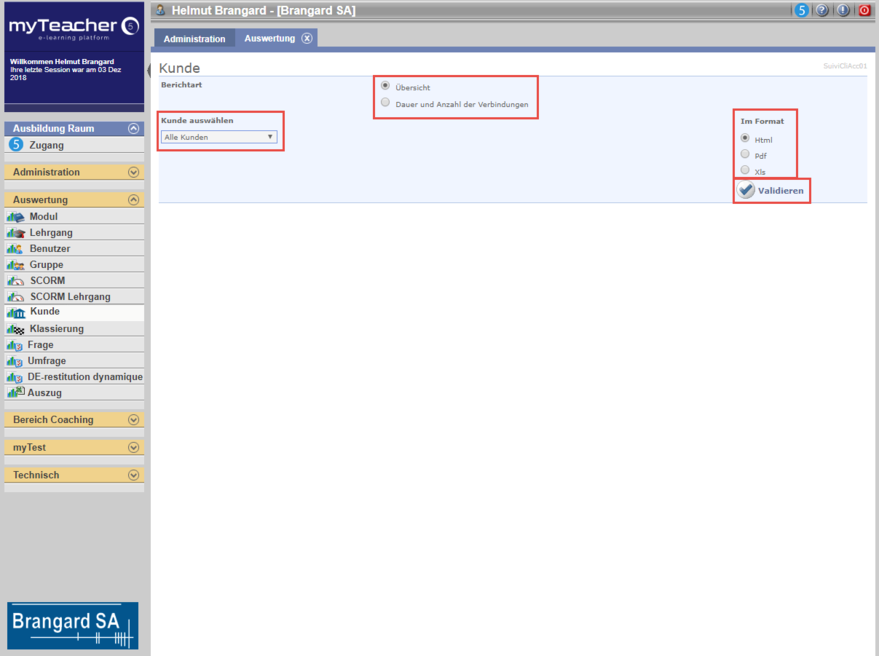Expand the Bereich Coaching section
This screenshot has width=879, height=656.
pyautogui.click(x=133, y=420)
